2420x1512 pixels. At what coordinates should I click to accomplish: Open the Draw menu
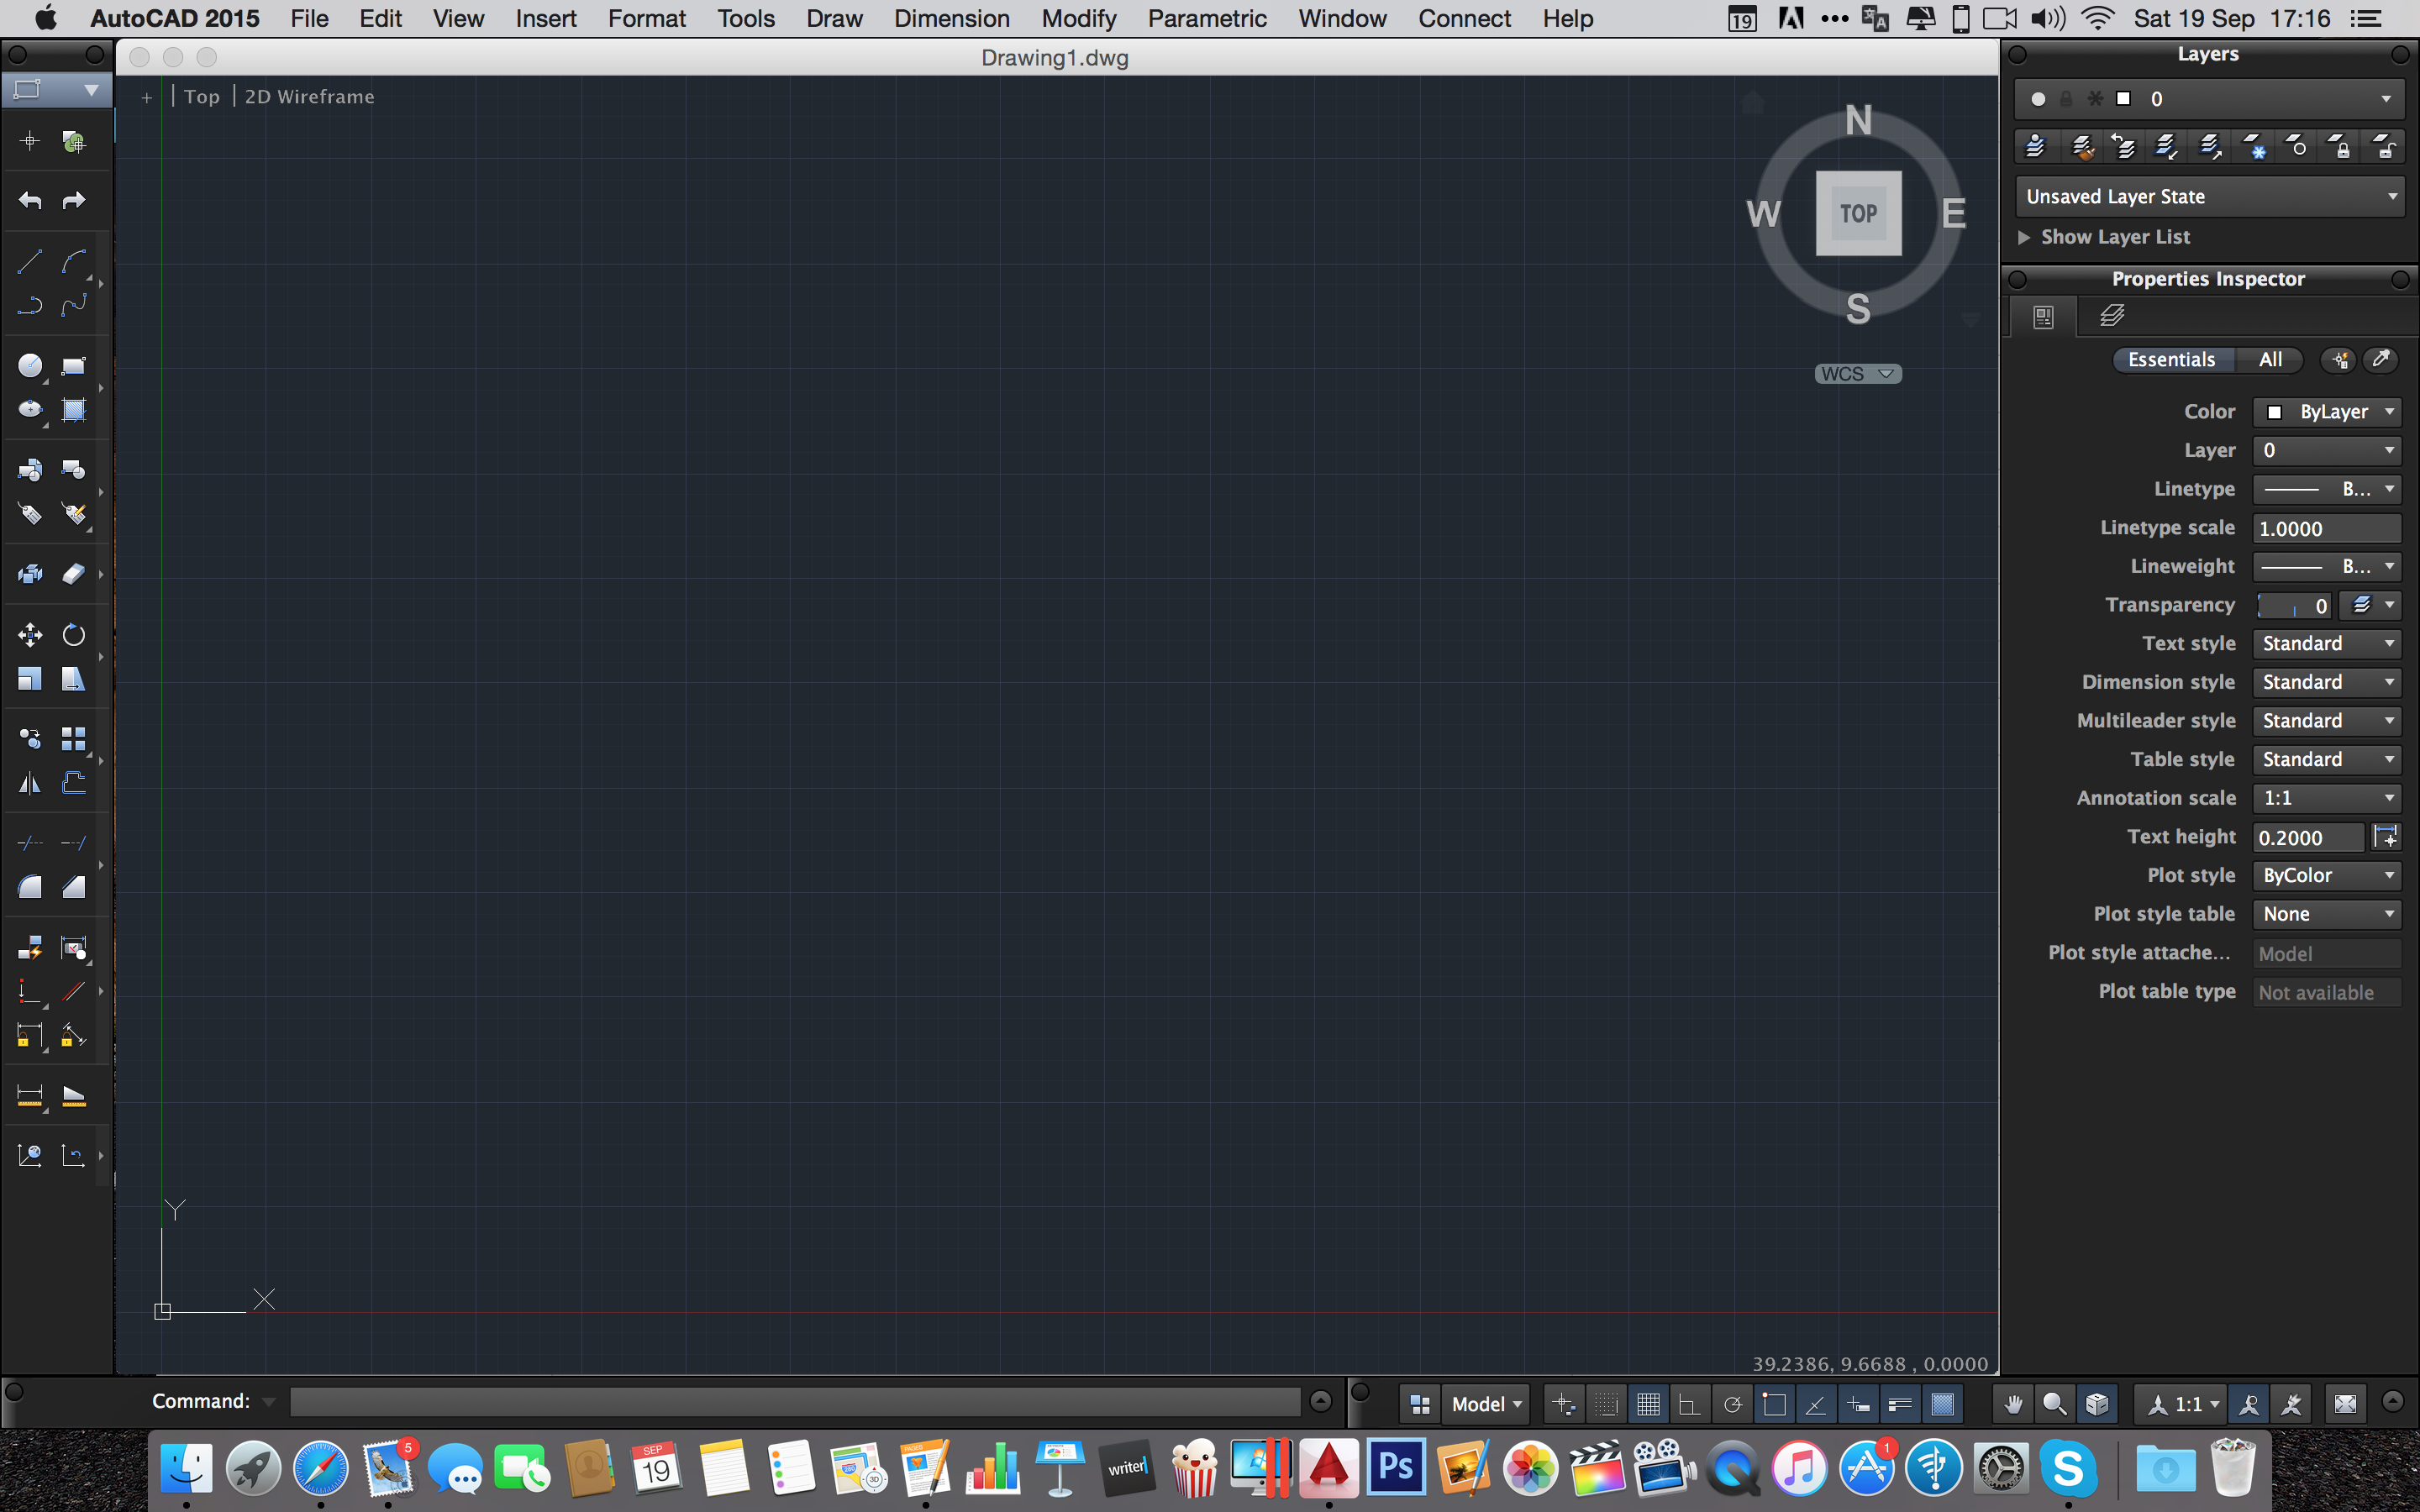[x=834, y=18]
